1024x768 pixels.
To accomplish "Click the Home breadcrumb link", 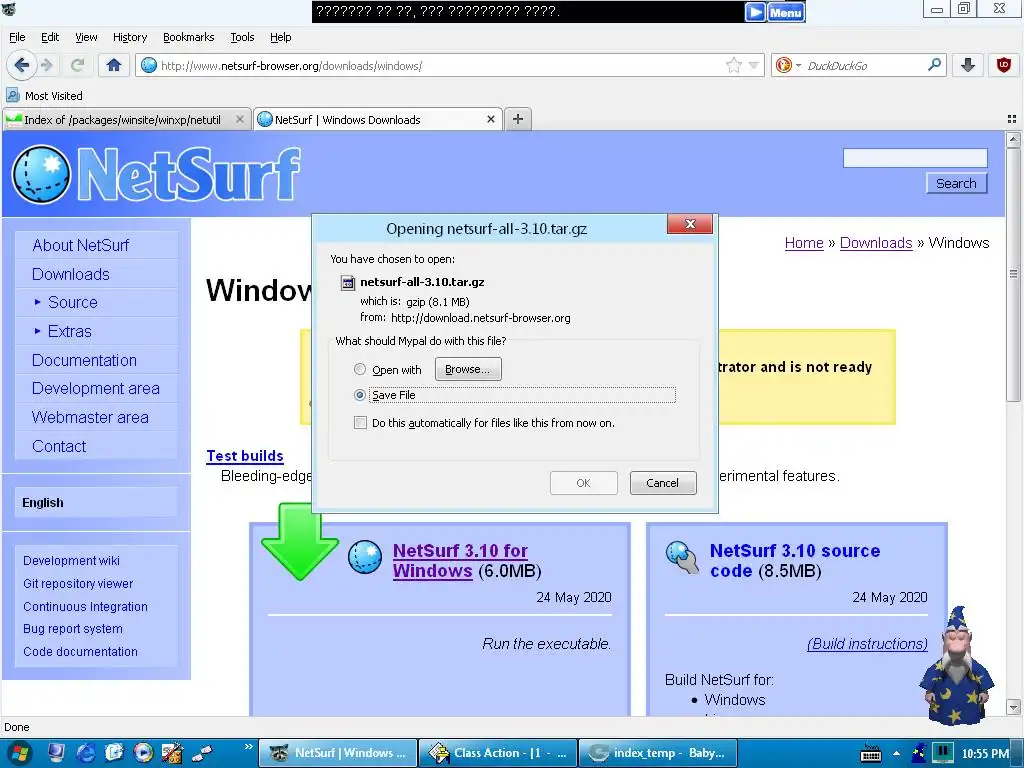I will (804, 243).
